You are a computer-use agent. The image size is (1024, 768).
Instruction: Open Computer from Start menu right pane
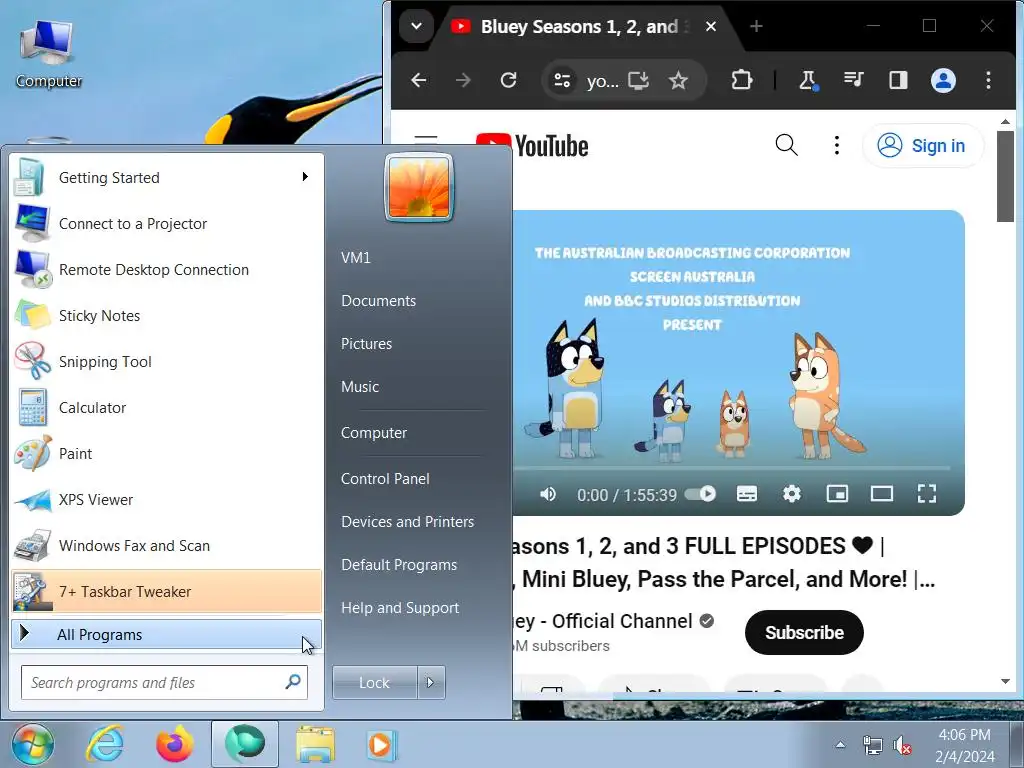374,433
